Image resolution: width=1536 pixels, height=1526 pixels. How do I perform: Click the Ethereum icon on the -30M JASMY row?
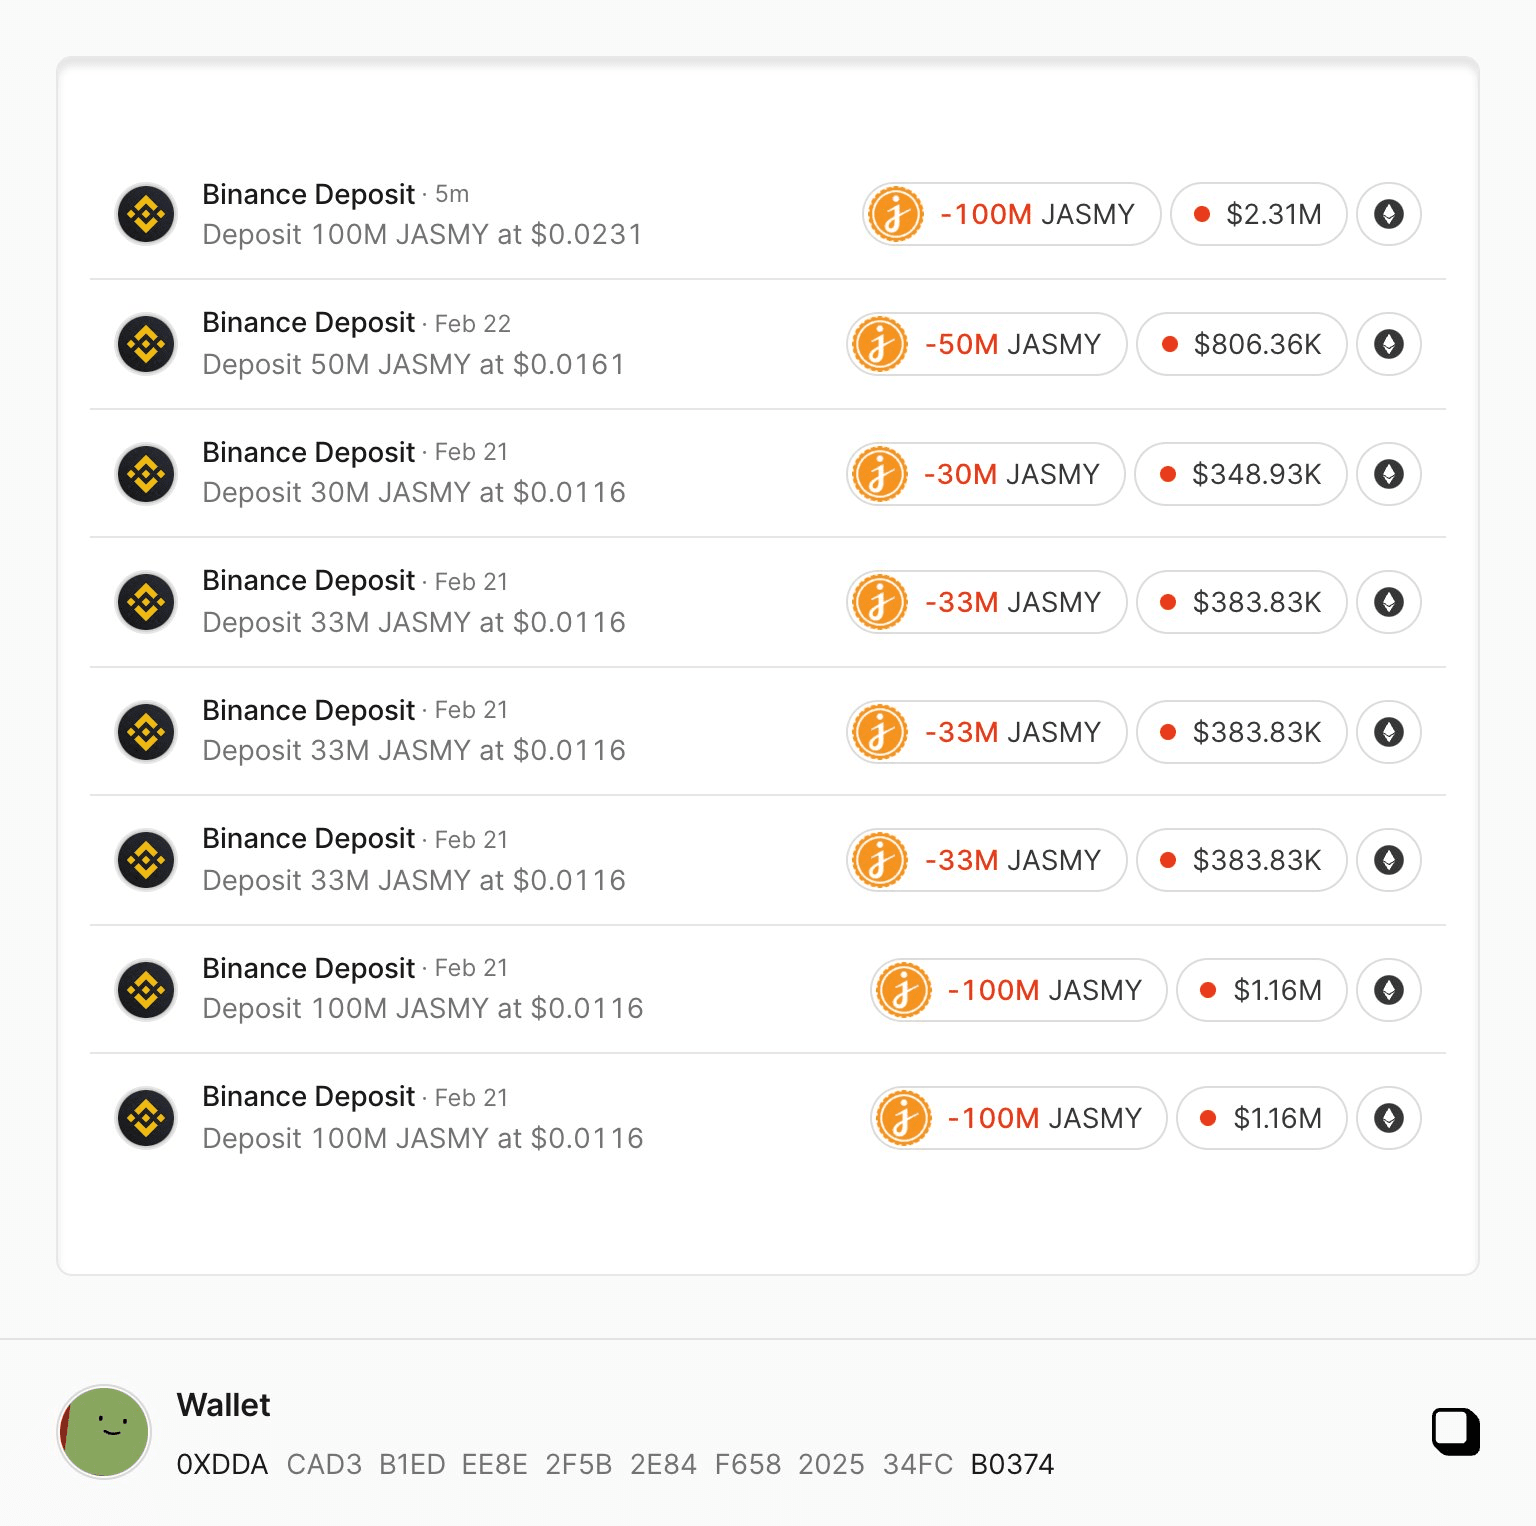(1388, 474)
